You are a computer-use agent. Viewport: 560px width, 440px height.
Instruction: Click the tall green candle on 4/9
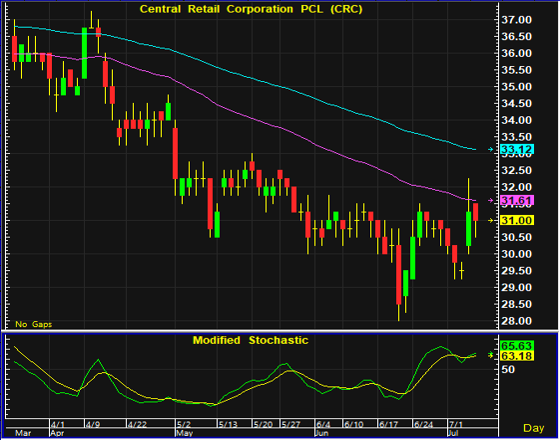coord(85,53)
